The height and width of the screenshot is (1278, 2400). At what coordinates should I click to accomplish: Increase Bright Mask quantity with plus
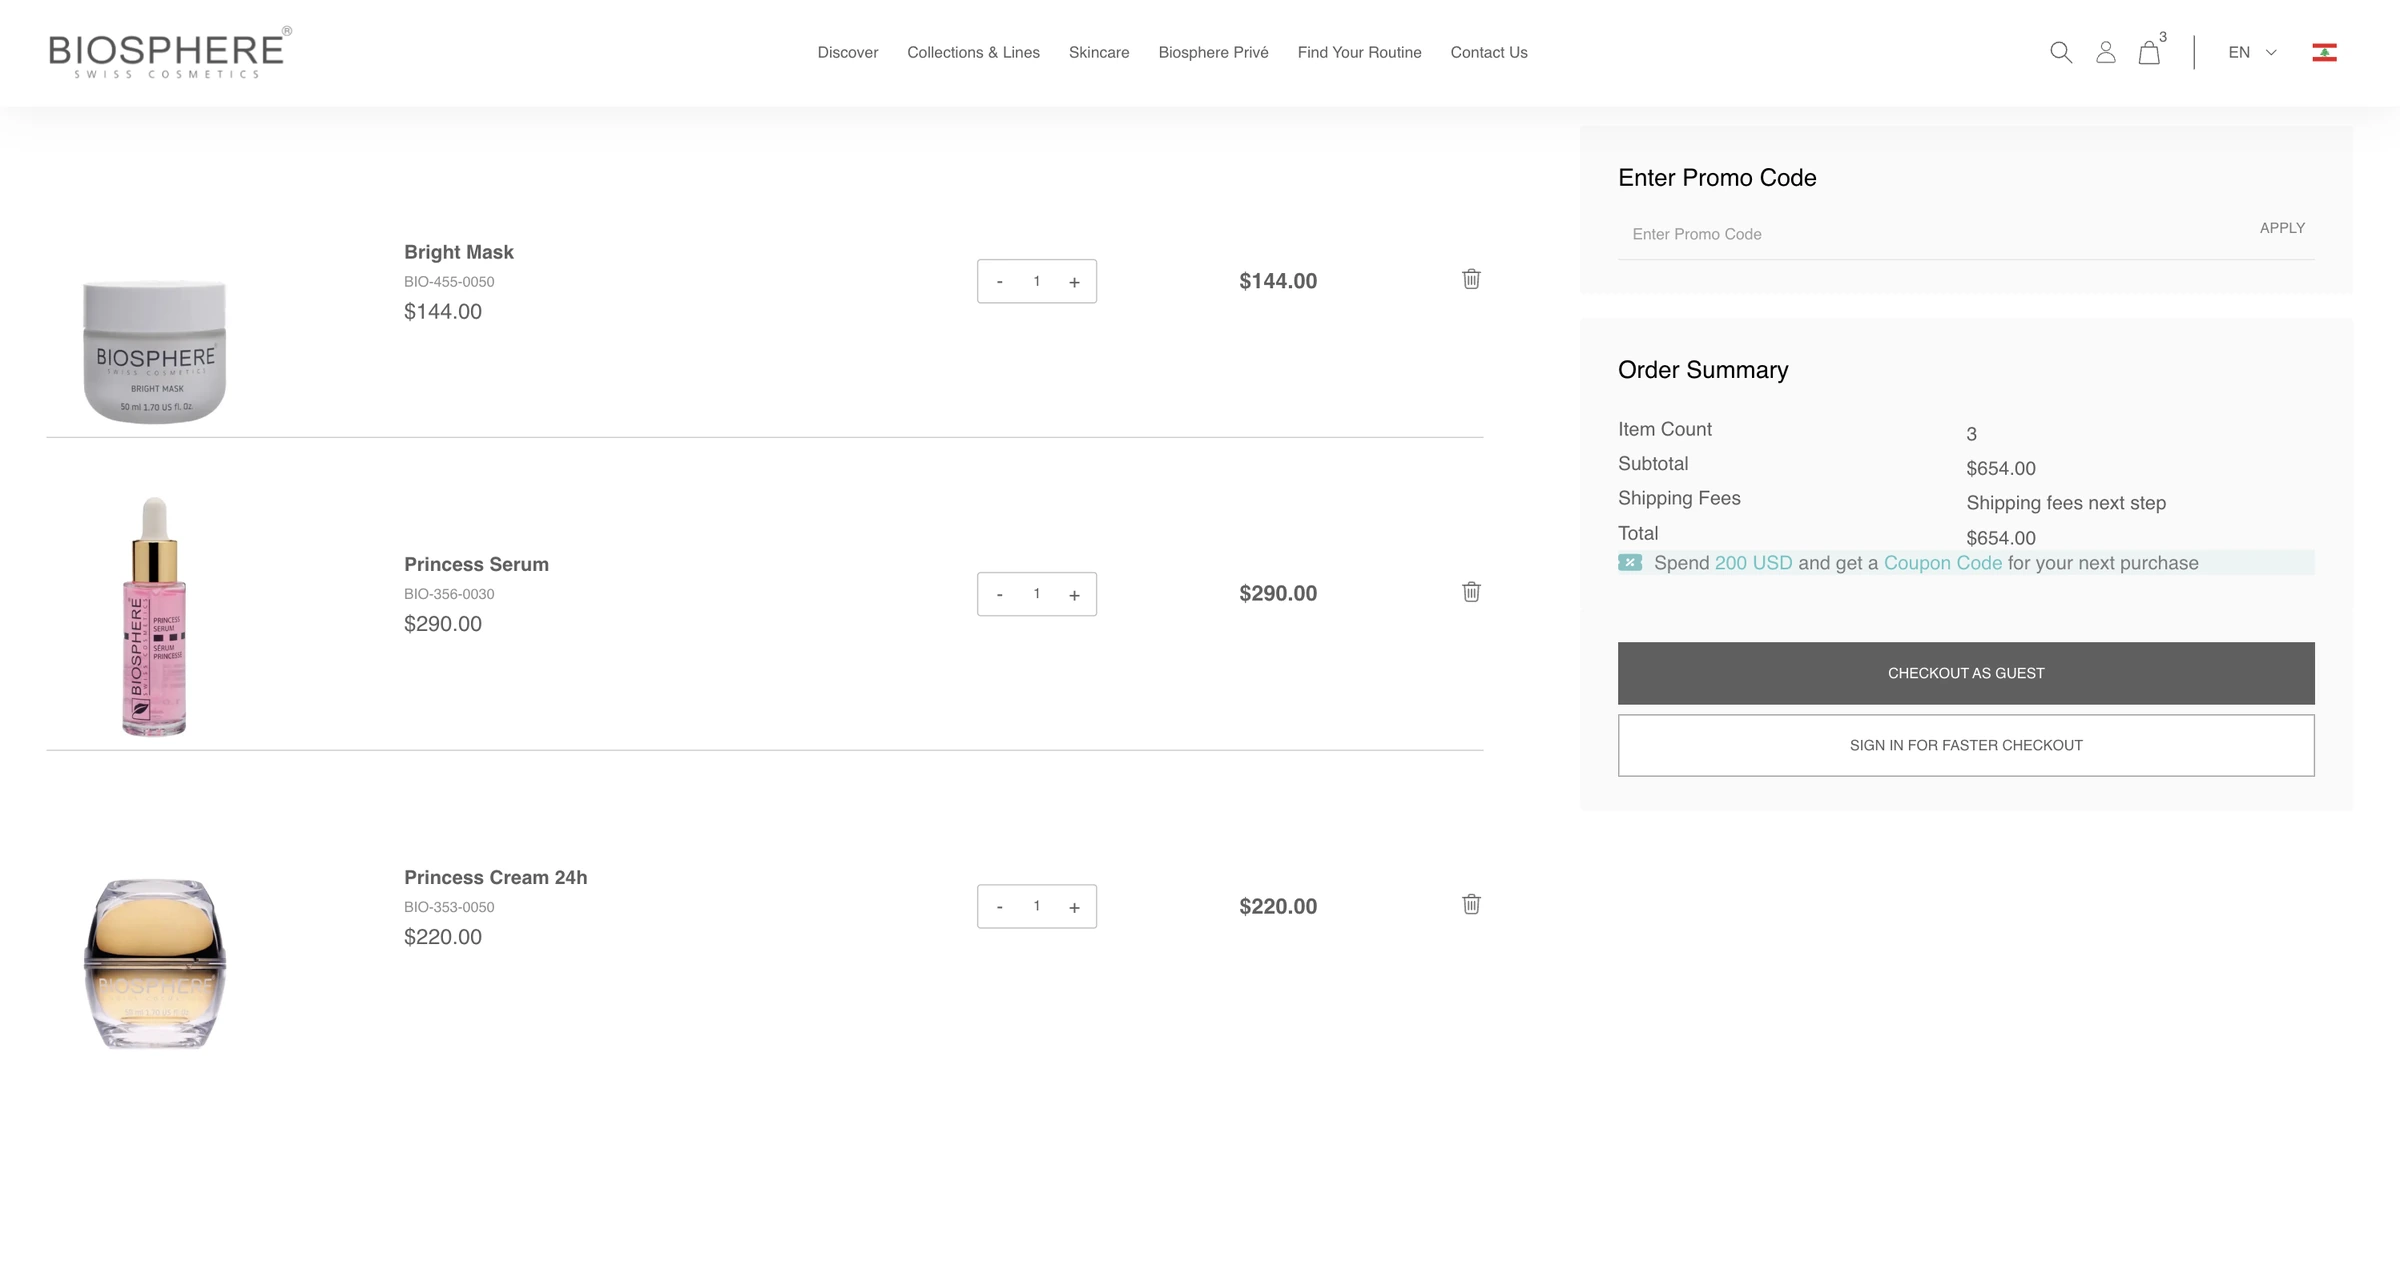(1074, 282)
